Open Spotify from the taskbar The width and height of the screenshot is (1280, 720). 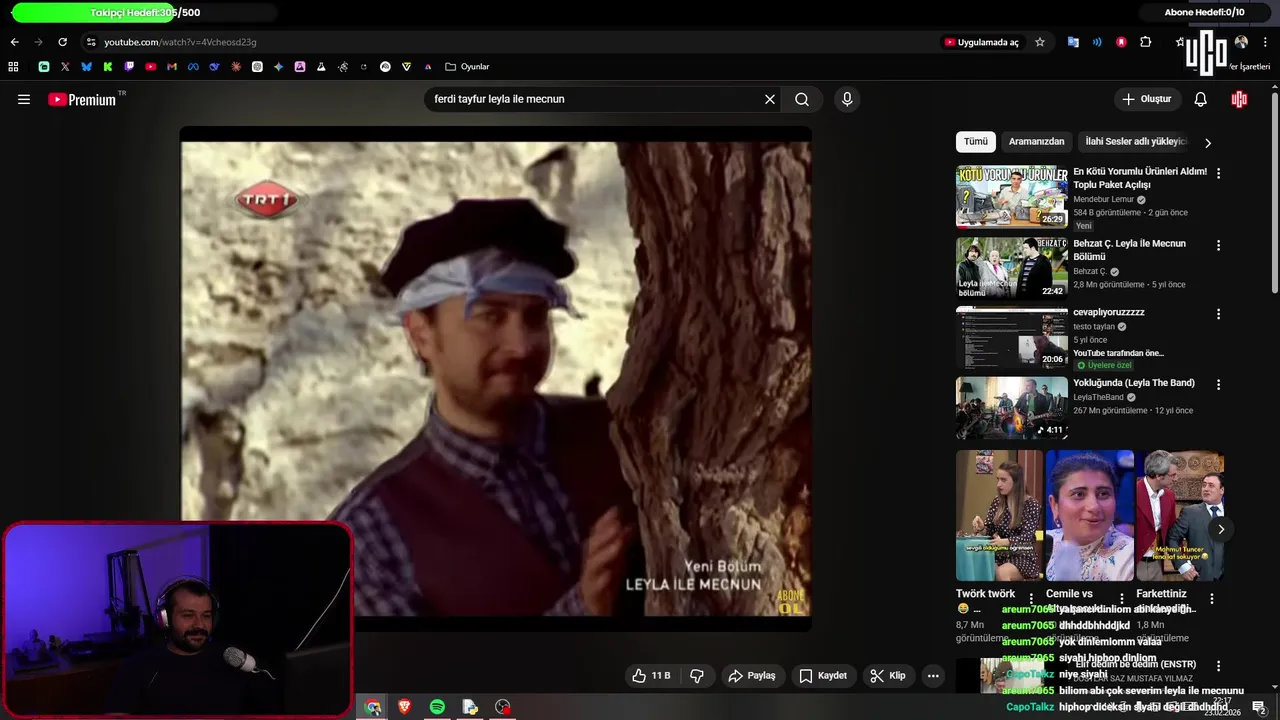pos(437,707)
